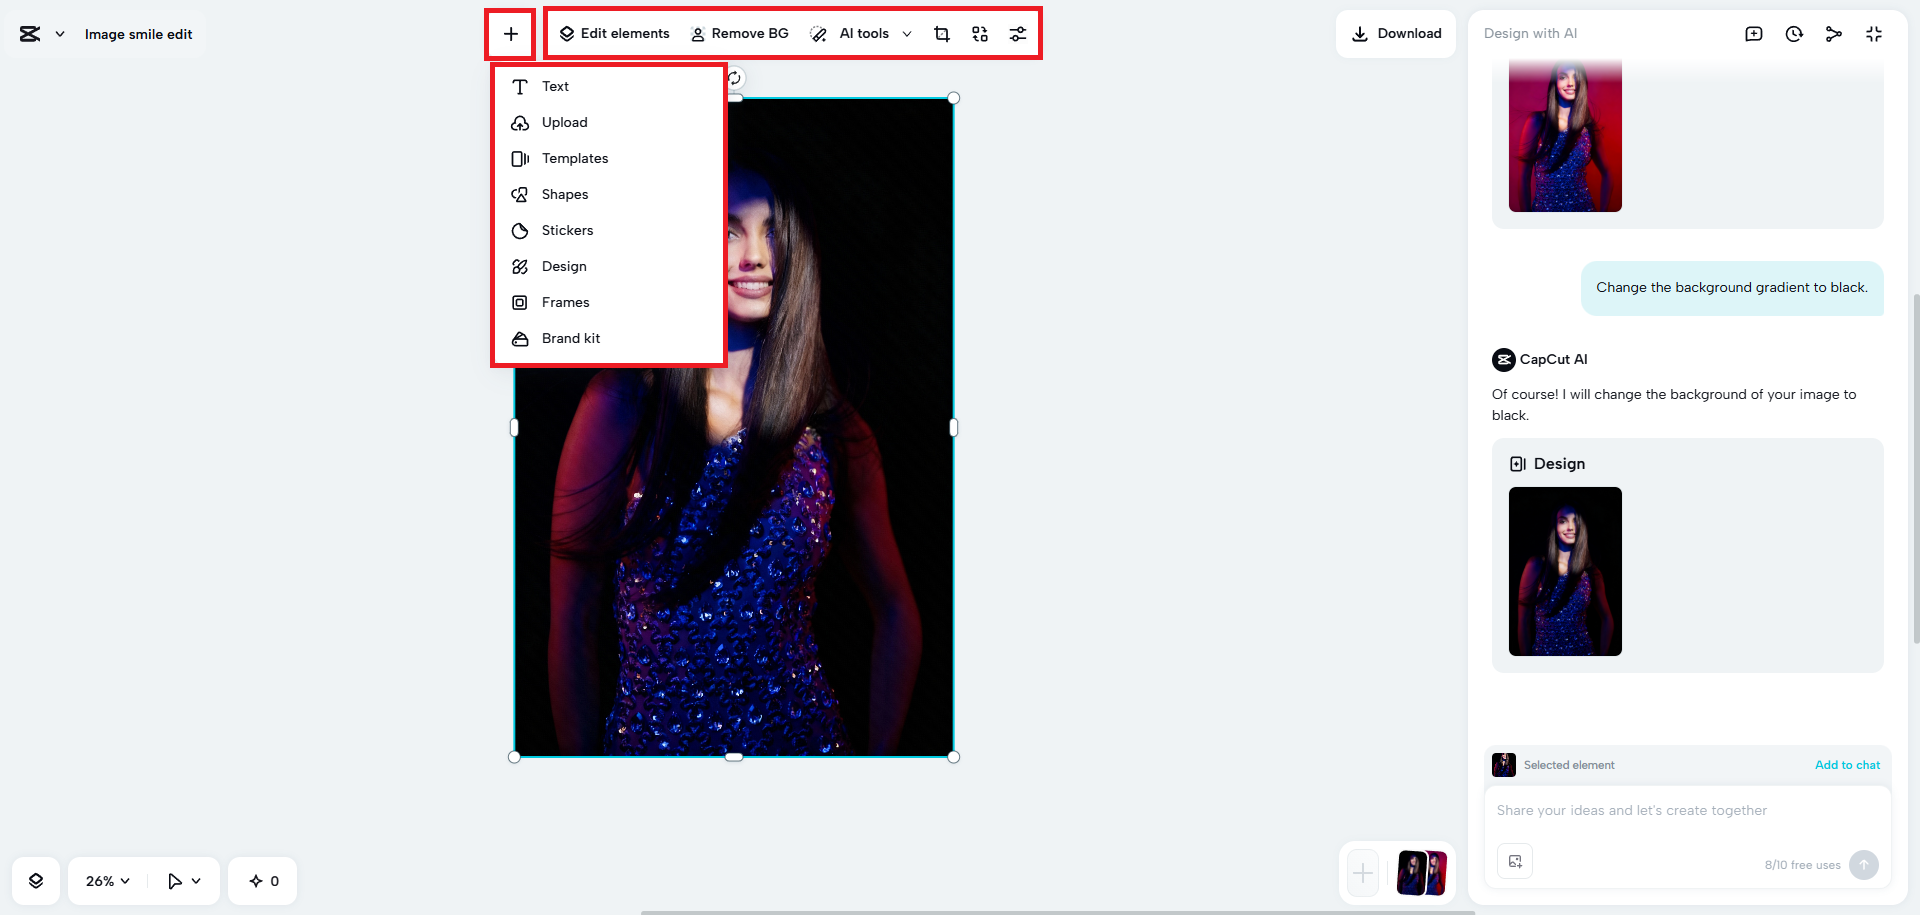1920x915 pixels.
Task: Open chat history via the clock icon
Action: click(x=1793, y=33)
